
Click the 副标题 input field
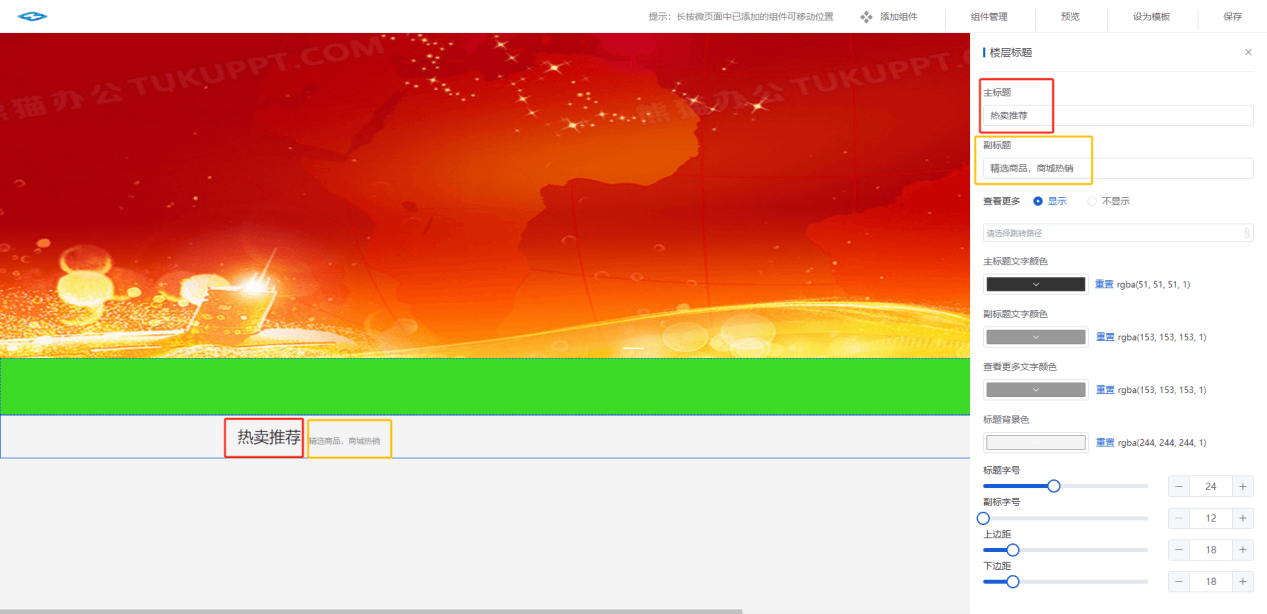tap(1118, 168)
